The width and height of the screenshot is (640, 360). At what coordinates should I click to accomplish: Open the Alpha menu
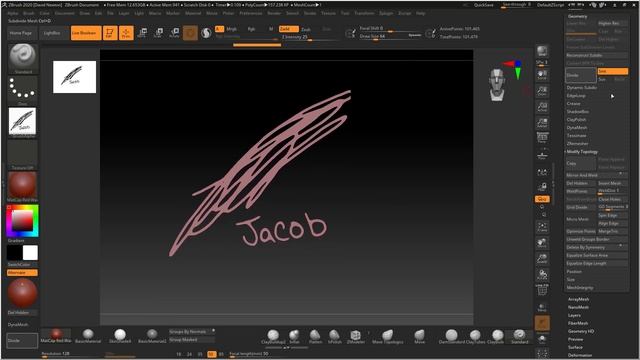click(13, 13)
